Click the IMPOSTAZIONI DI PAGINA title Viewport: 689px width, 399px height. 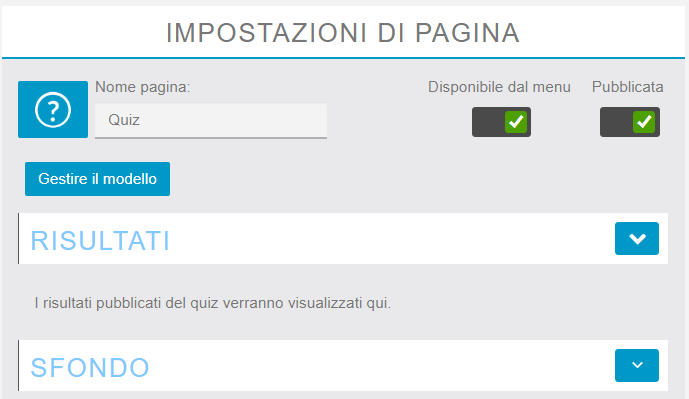343,33
